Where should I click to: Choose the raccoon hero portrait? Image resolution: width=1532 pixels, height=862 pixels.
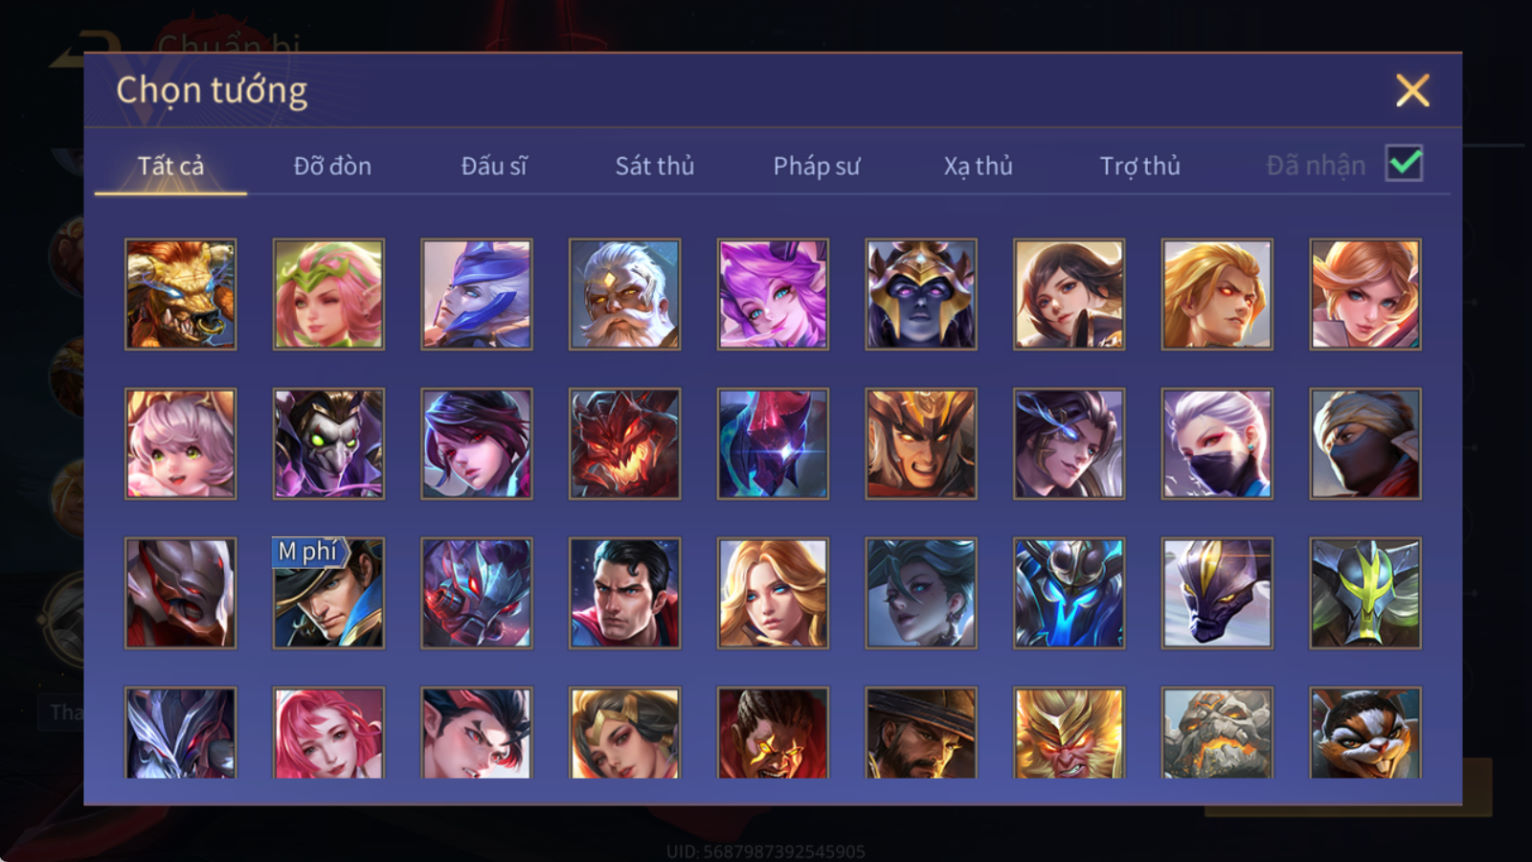point(1365,733)
